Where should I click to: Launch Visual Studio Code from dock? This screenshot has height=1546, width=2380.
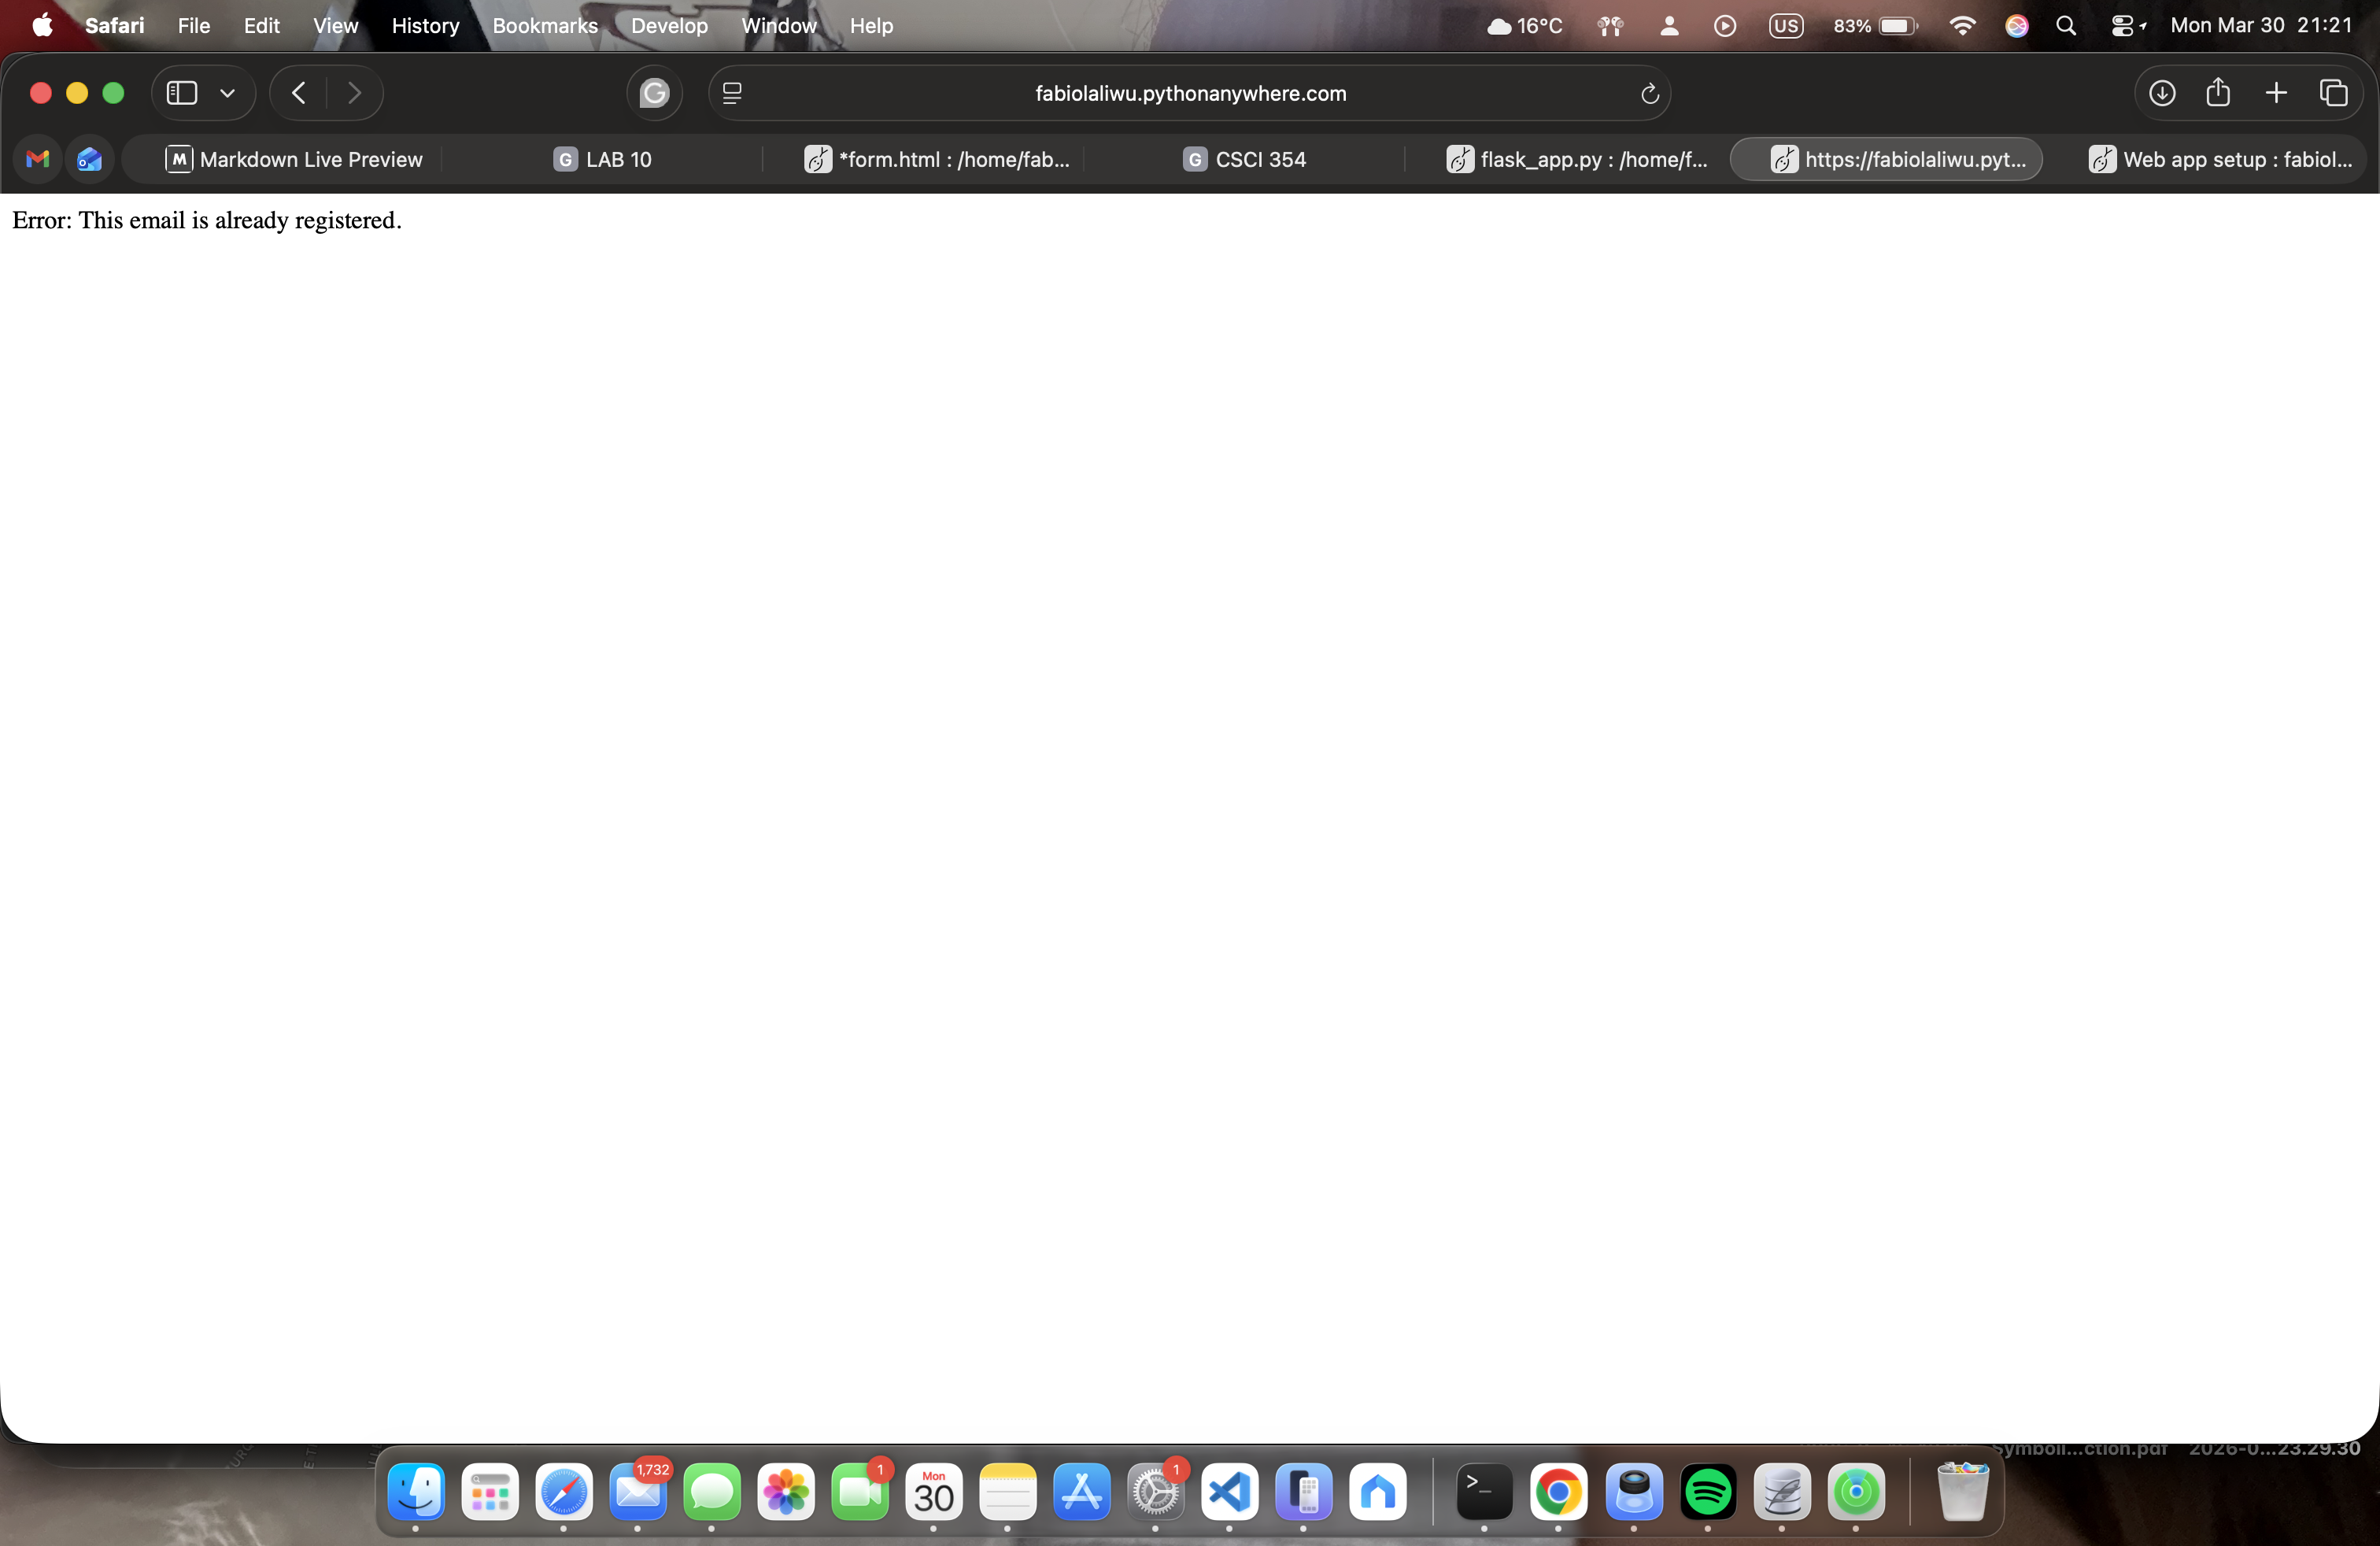[1229, 1492]
